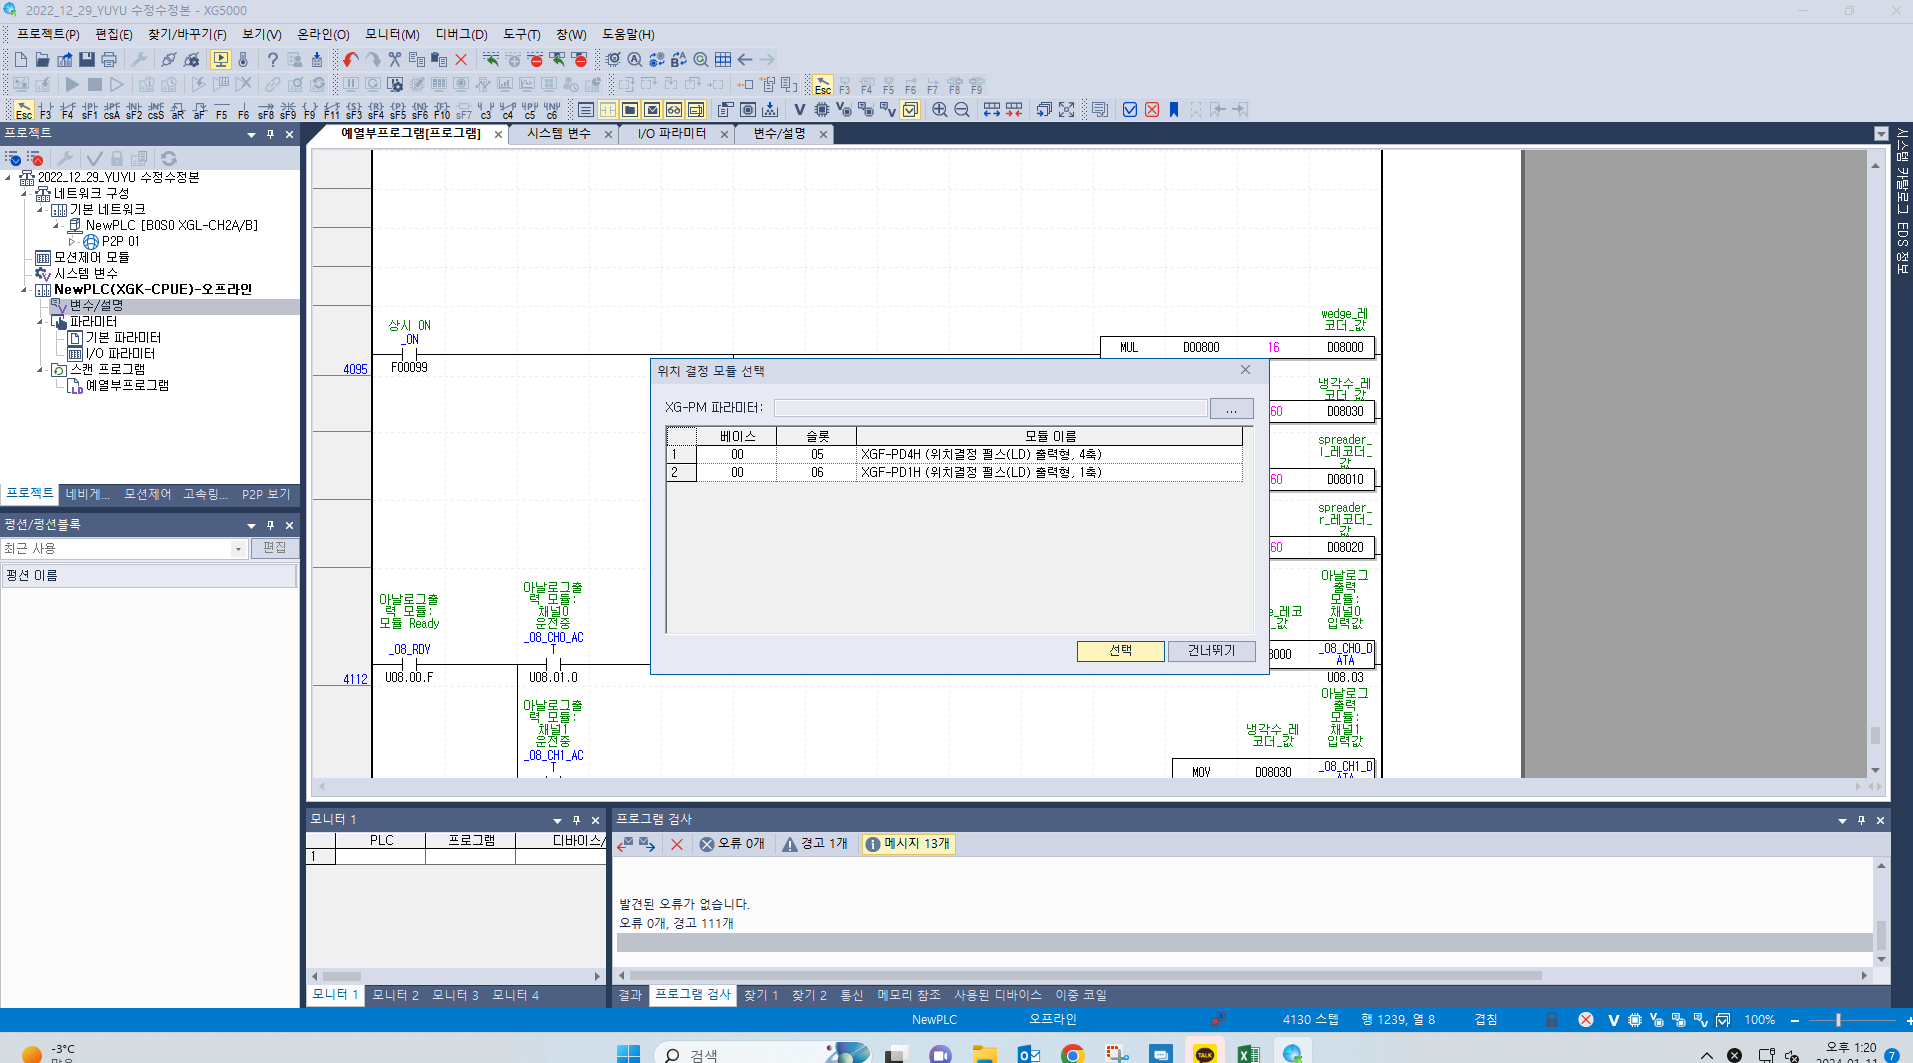Click the Save floppy disk icon
Viewport: 1913px width, 1063px height.
[x=87, y=60]
